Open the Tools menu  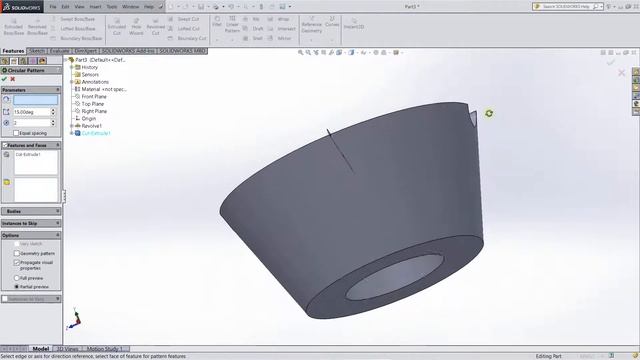111,7
